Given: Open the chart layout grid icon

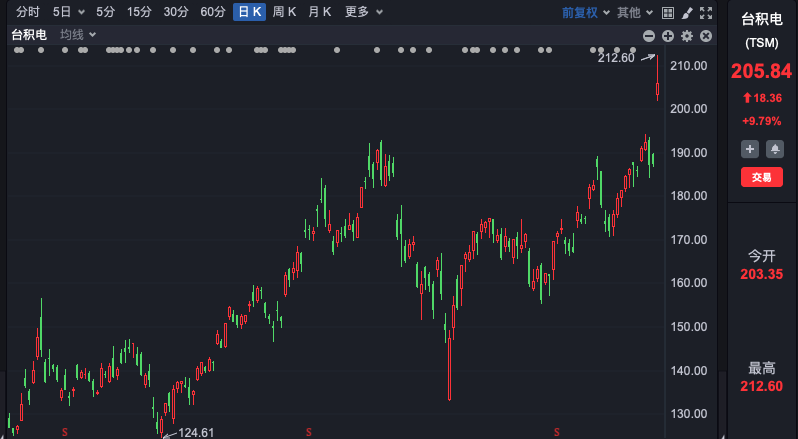Looking at the screenshot, I should click(x=668, y=13).
